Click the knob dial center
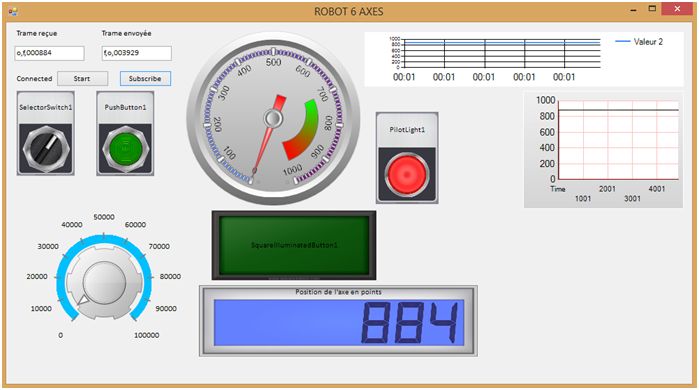 pyautogui.click(x=104, y=283)
